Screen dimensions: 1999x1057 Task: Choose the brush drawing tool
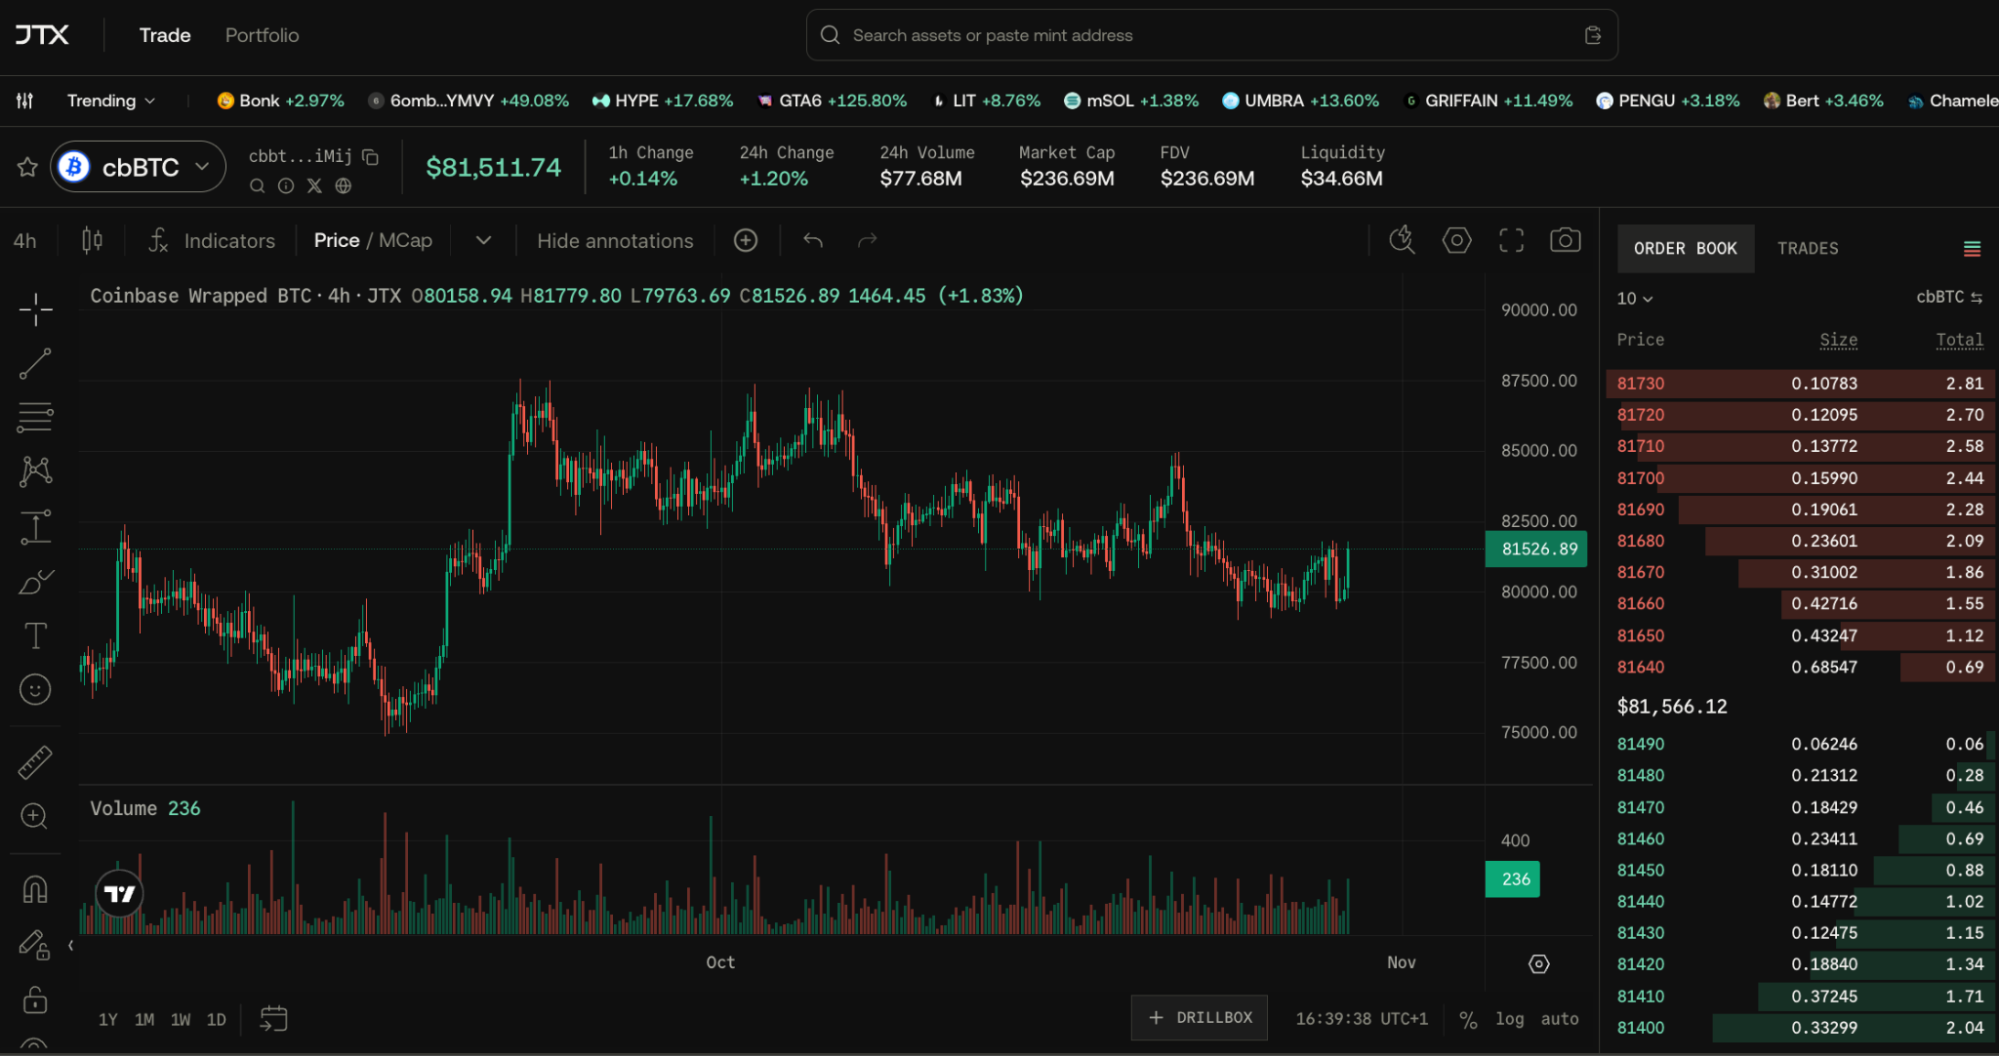[35, 581]
